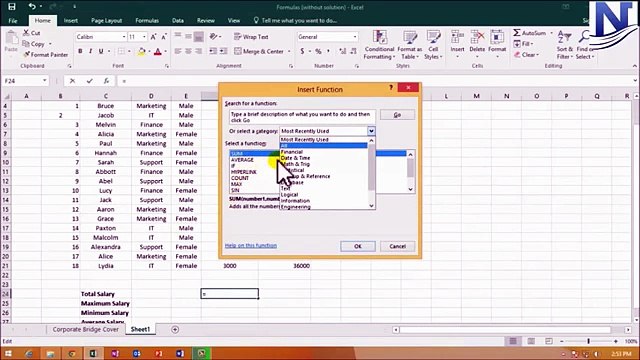Select AVERAGE in function list
The width and height of the screenshot is (640, 360).
click(x=242, y=160)
